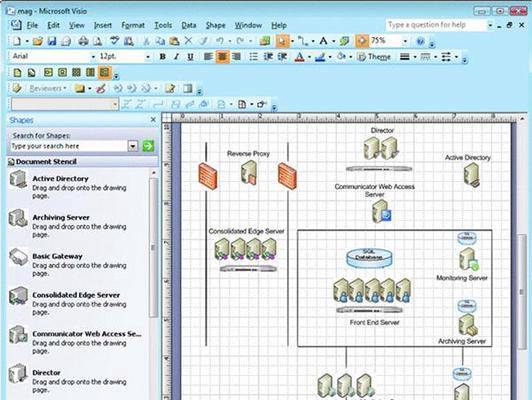
Task: Toggle Underline formatting
Action: tap(190, 57)
